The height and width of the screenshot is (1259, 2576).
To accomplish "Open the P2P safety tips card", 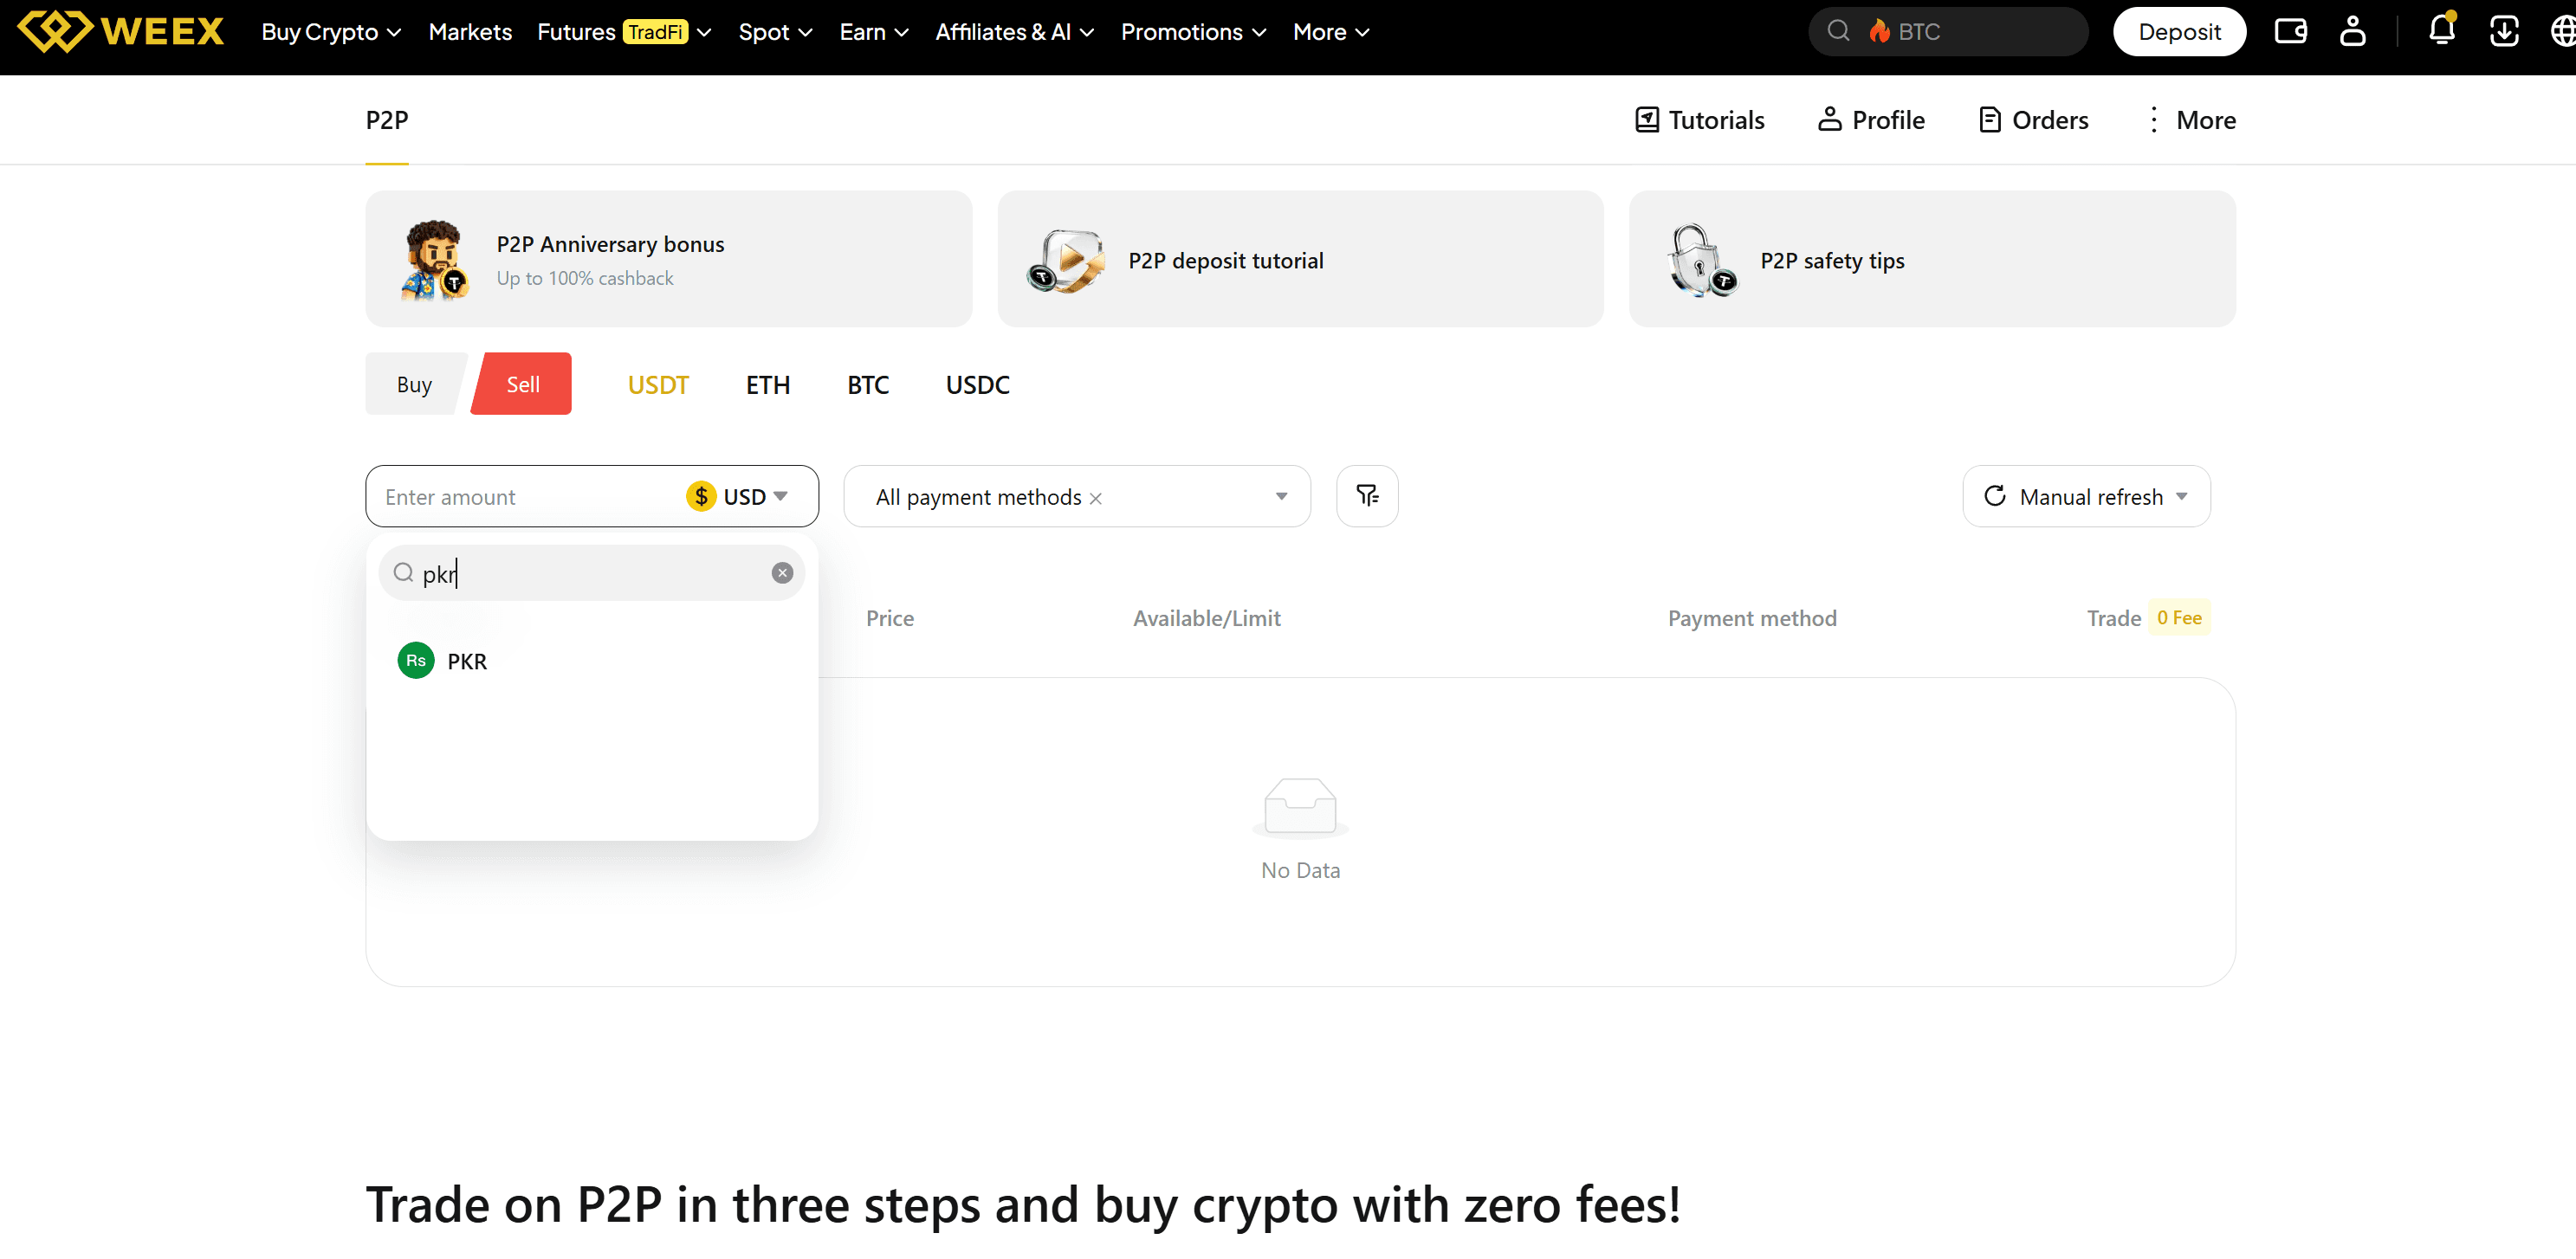I will (x=1932, y=259).
